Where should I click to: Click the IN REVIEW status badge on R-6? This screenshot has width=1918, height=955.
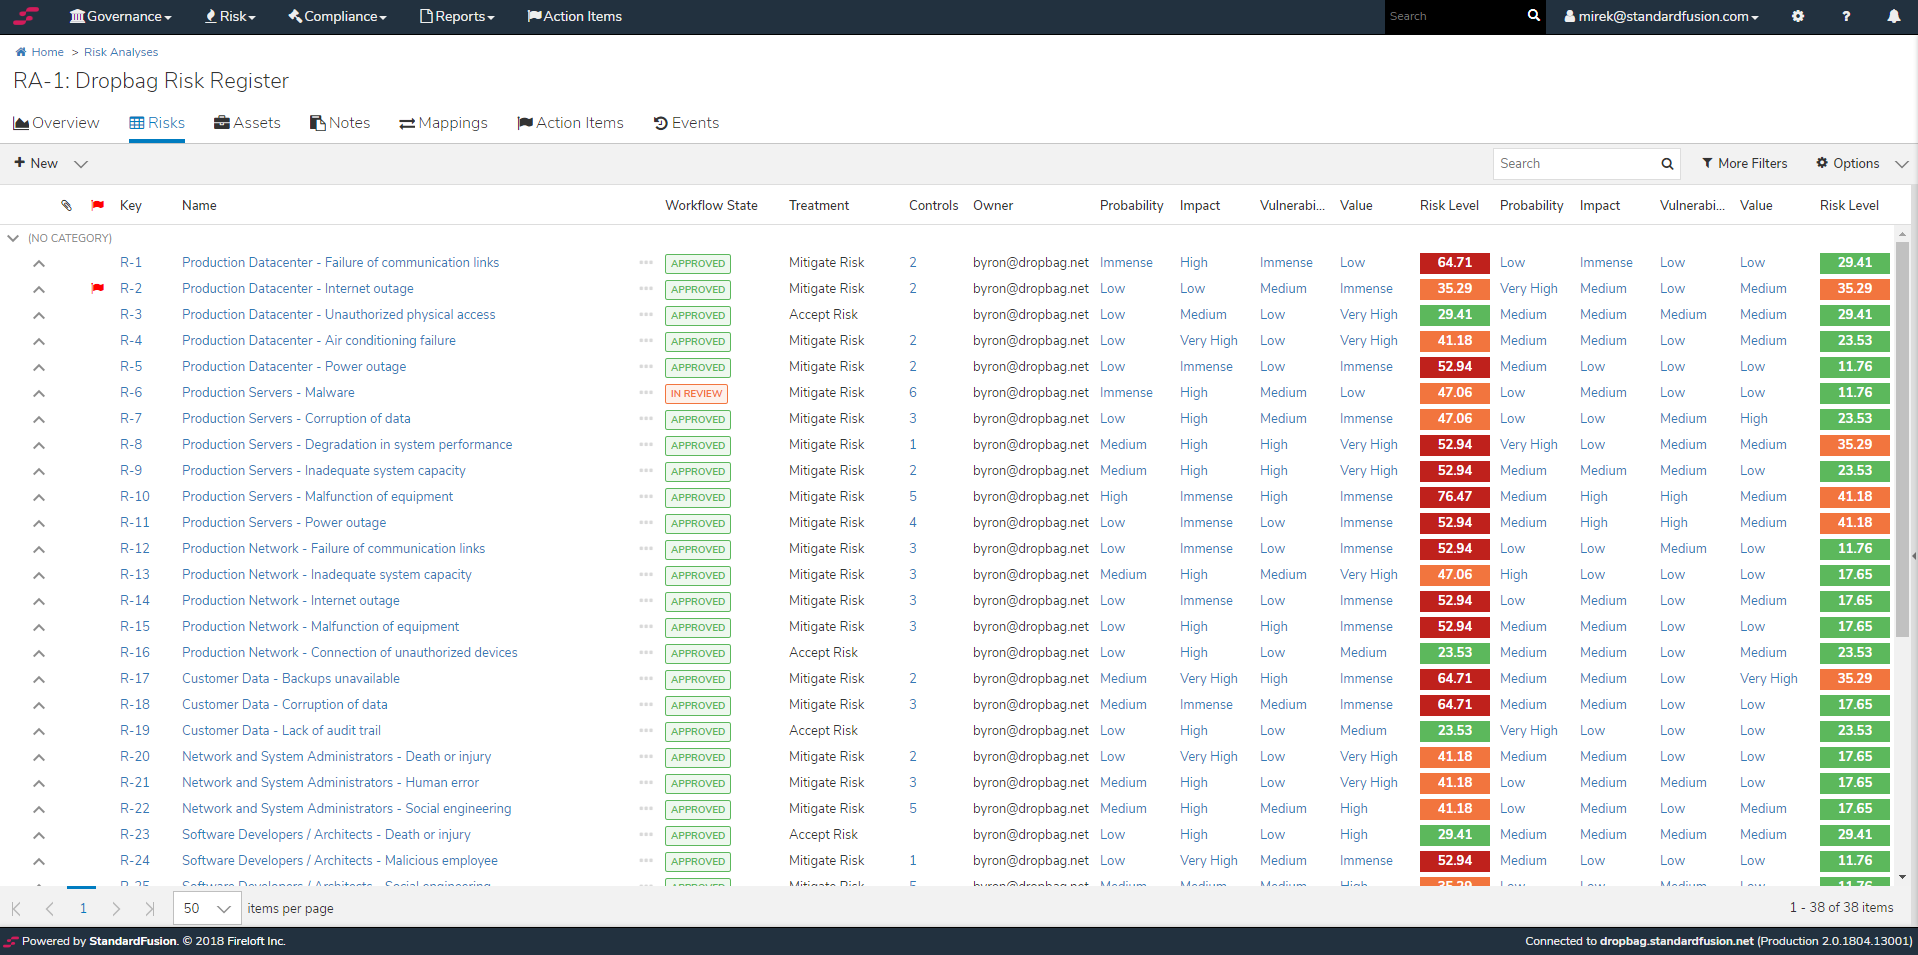(696, 394)
